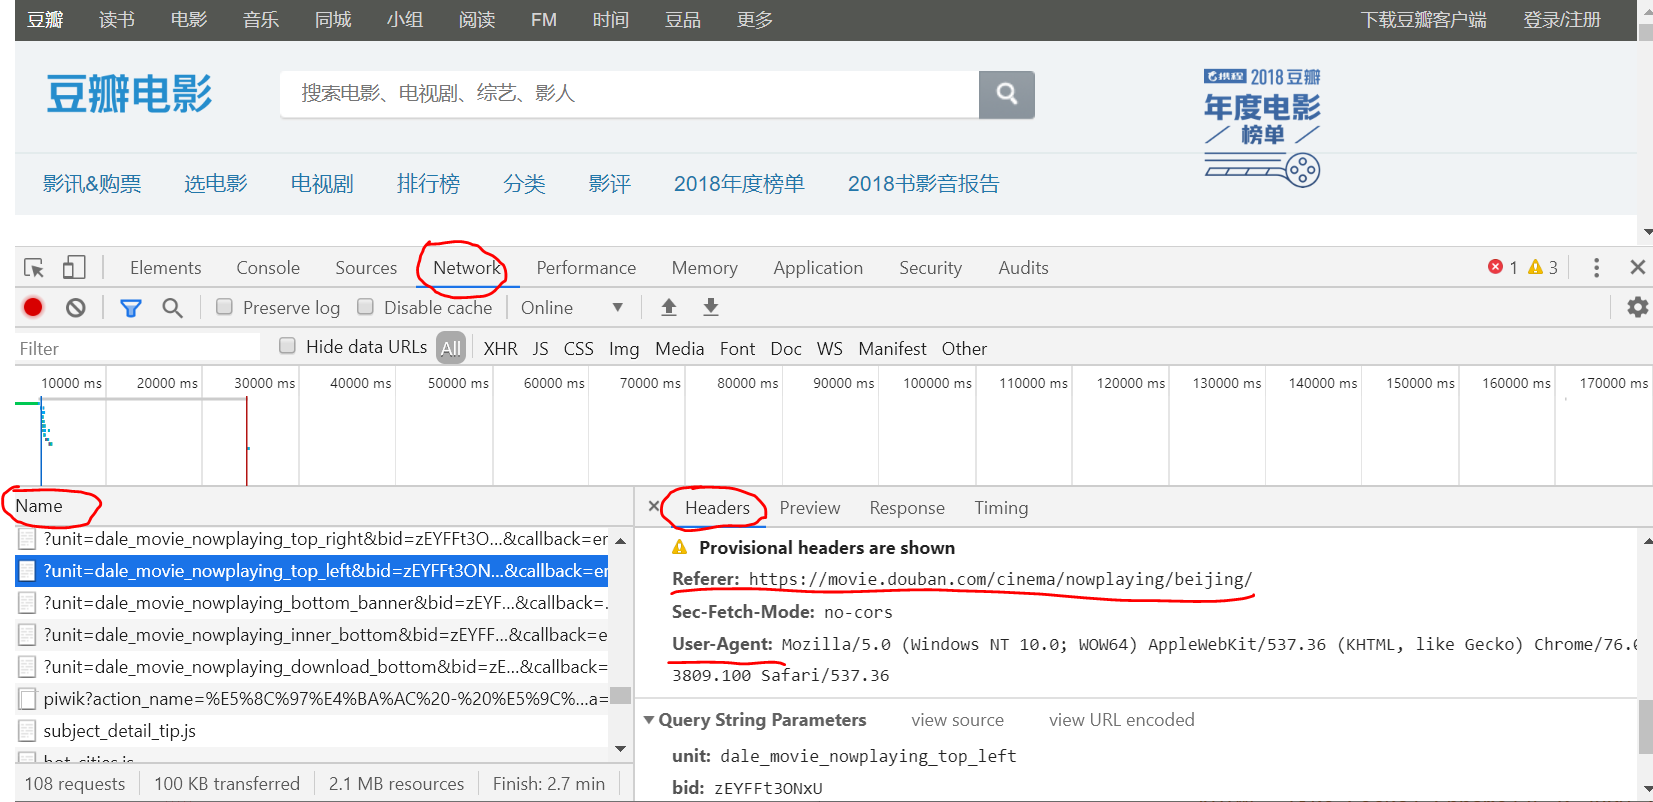The height and width of the screenshot is (802, 1653).
Task: Switch to the Console tab
Action: click(268, 268)
